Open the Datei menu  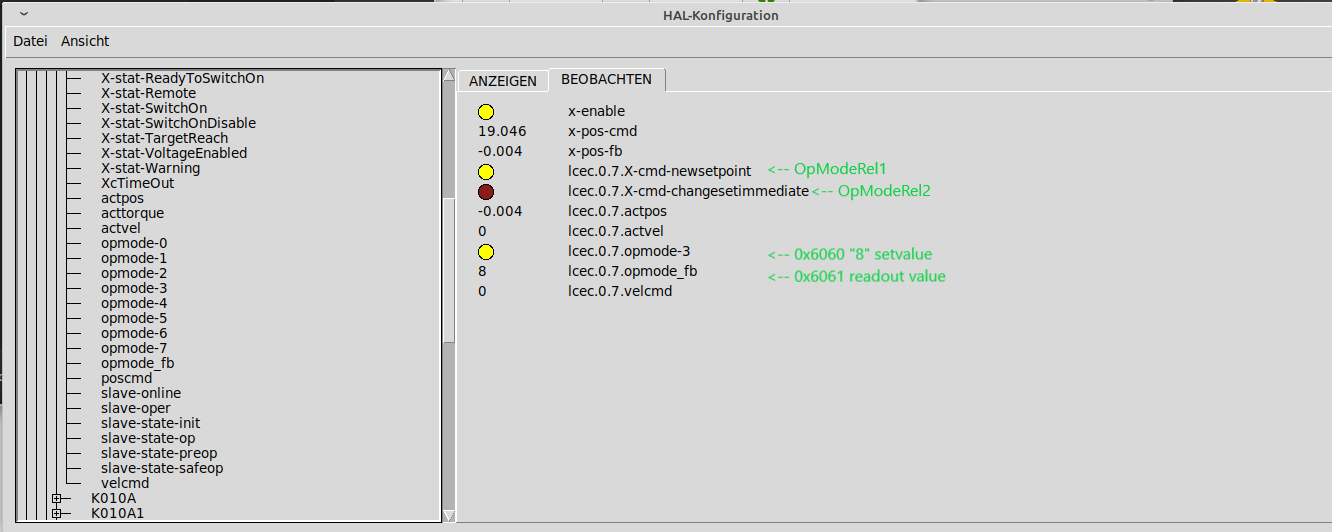[30, 41]
